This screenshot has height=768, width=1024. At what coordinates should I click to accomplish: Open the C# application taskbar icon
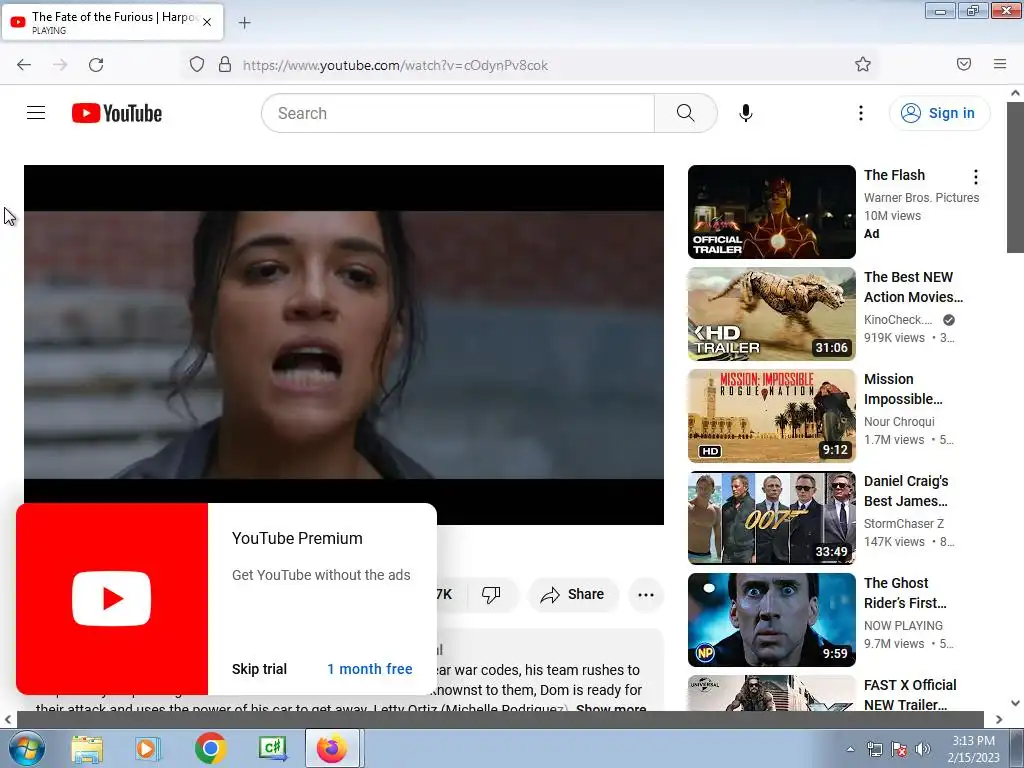click(272, 748)
